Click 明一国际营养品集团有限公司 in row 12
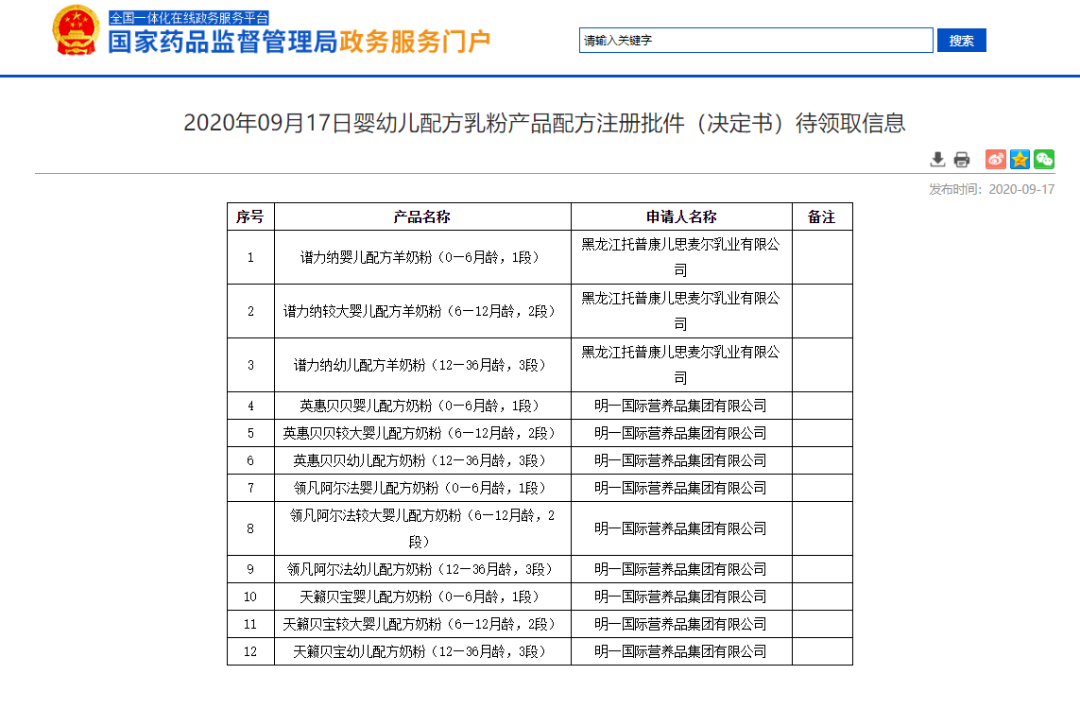This screenshot has height=709, width=1080. pos(681,651)
